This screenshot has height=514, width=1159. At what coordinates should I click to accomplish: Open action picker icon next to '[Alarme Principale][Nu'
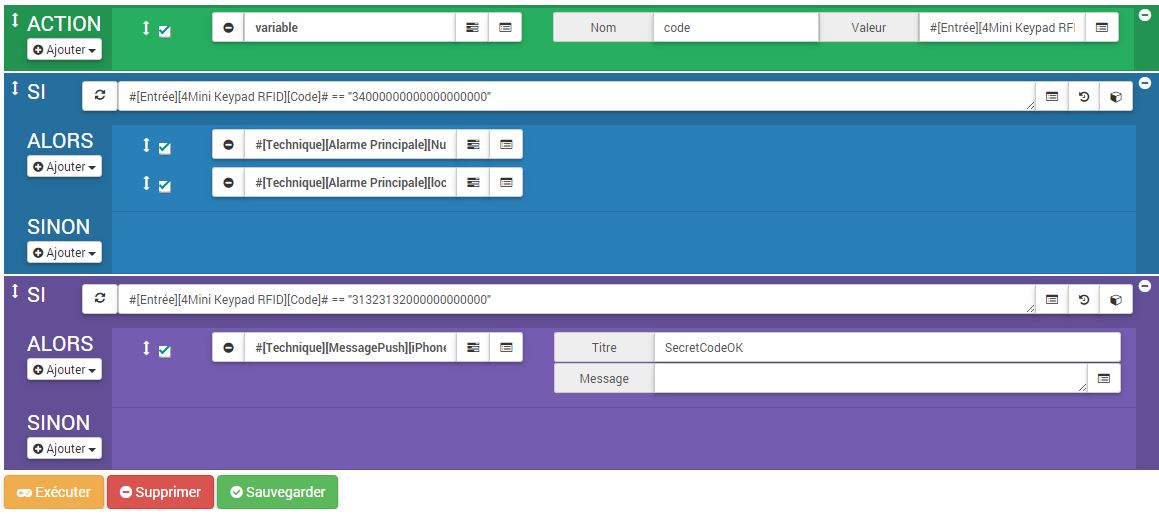tap(473, 144)
